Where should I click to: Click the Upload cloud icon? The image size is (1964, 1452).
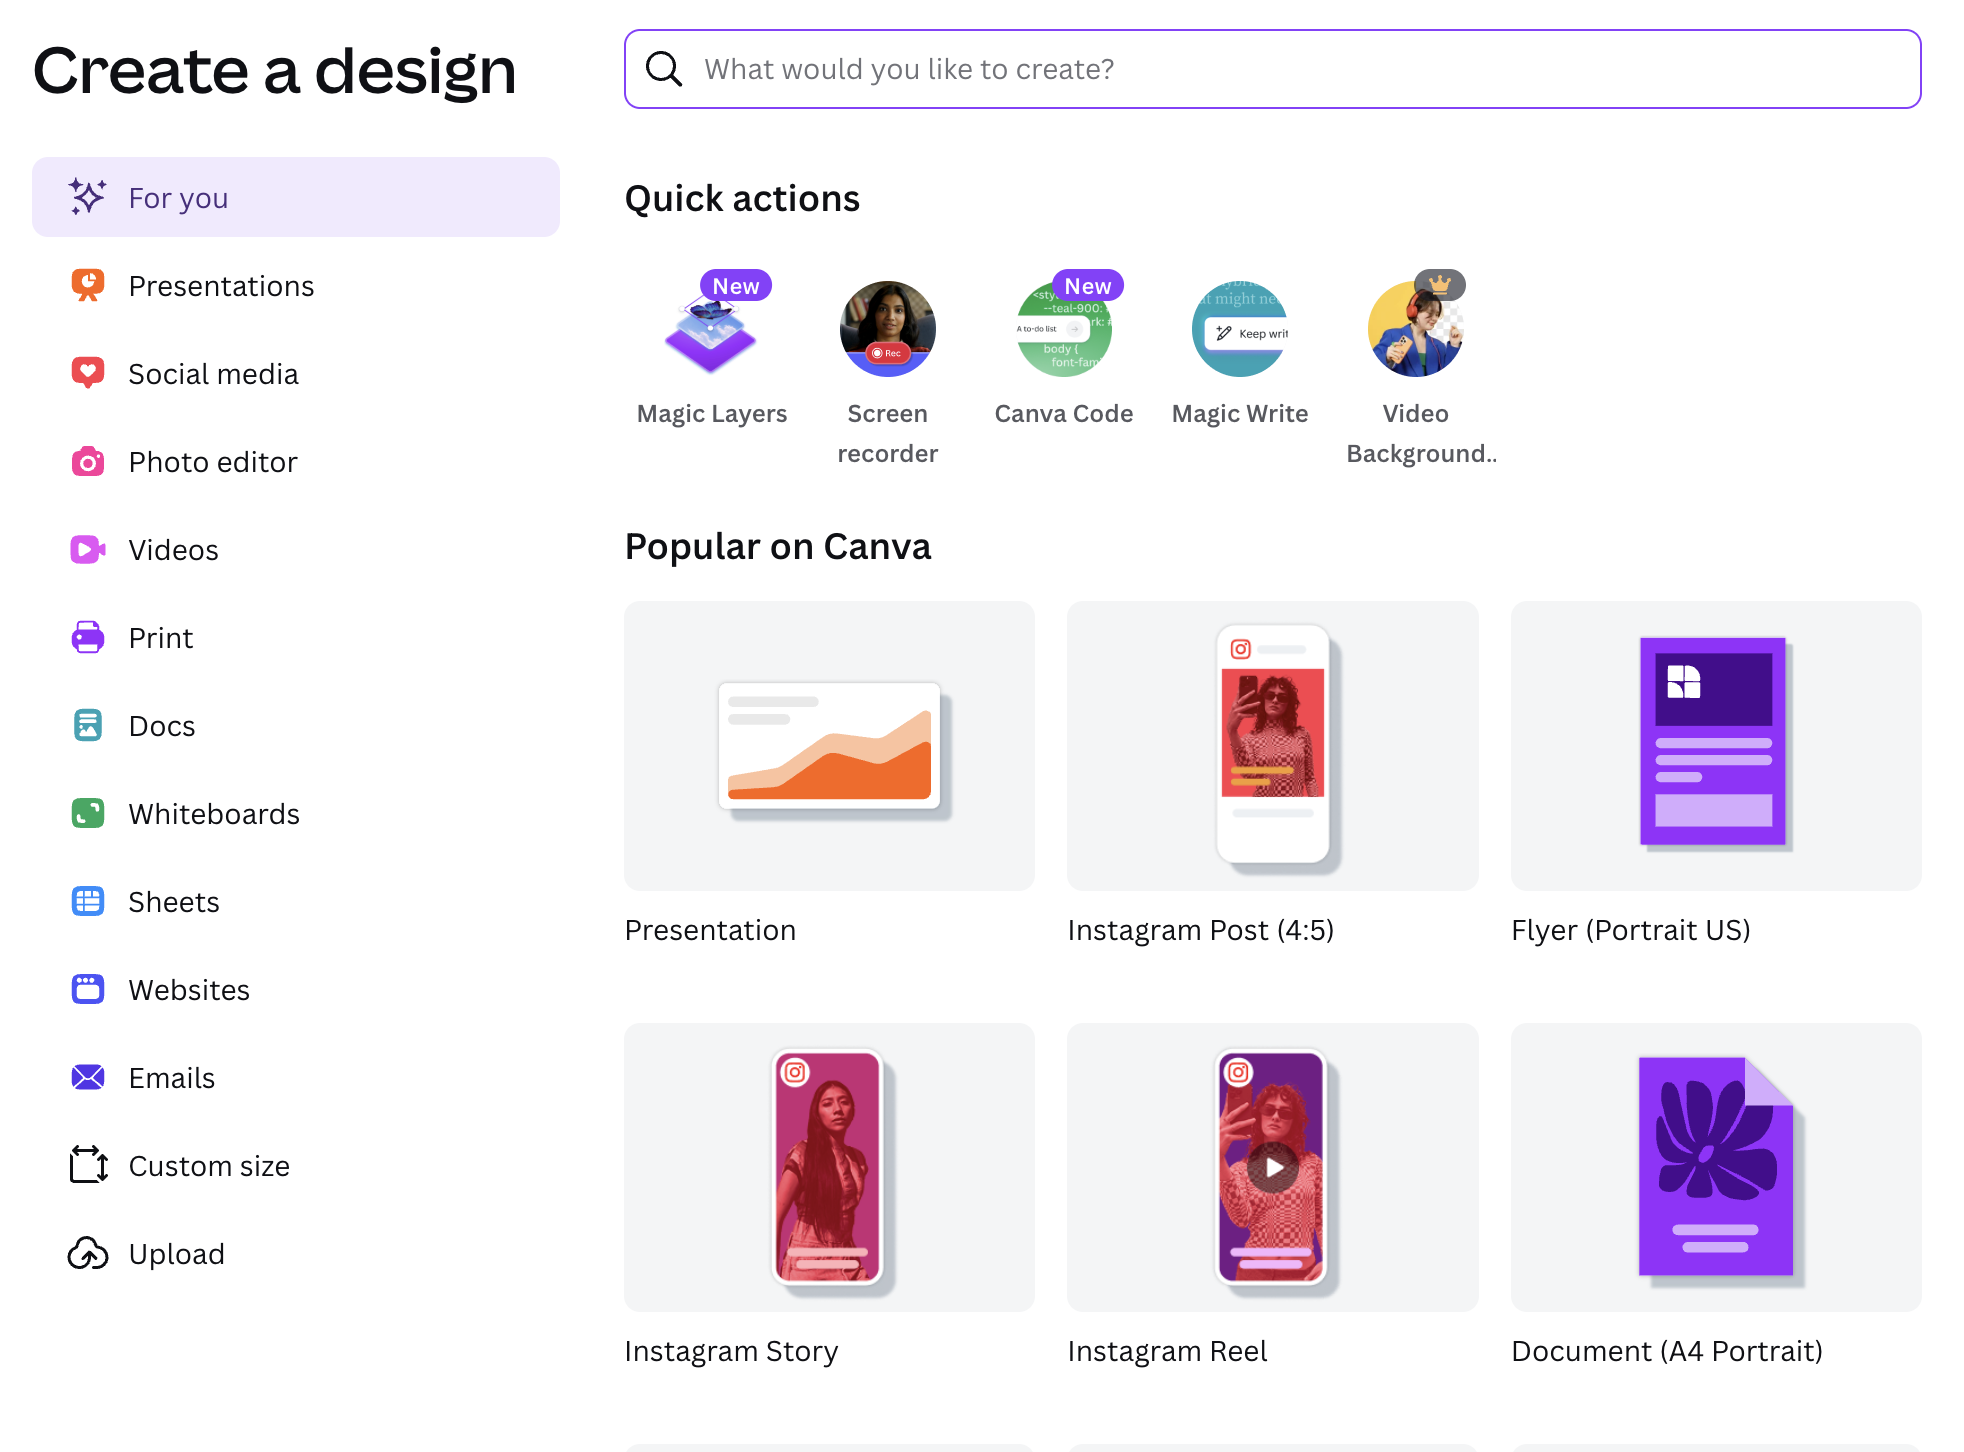click(x=88, y=1253)
